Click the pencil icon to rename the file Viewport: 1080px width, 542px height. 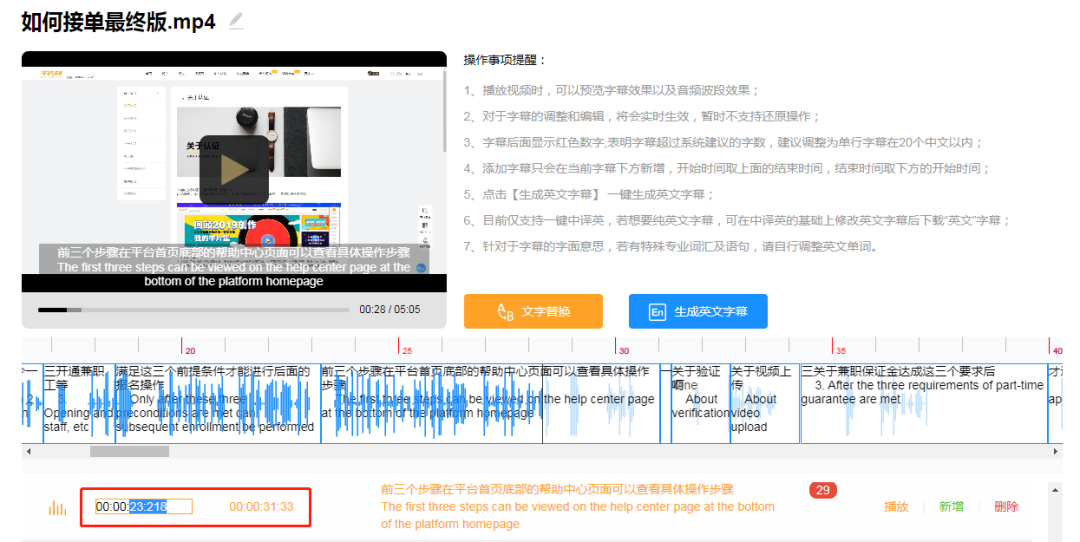pyautogui.click(x=236, y=20)
